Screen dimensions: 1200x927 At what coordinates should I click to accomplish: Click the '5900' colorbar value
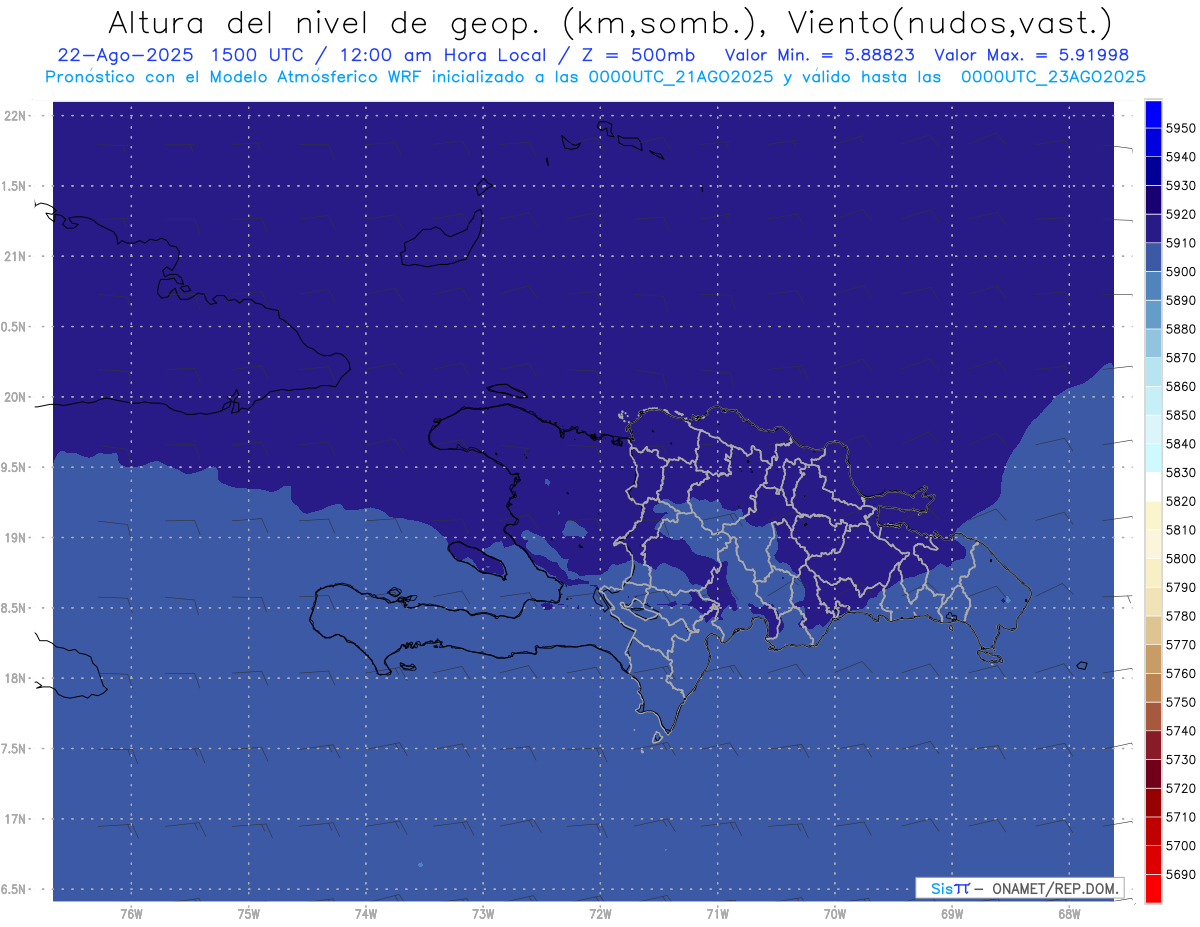pyautogui.click(x=1180, y=272)
